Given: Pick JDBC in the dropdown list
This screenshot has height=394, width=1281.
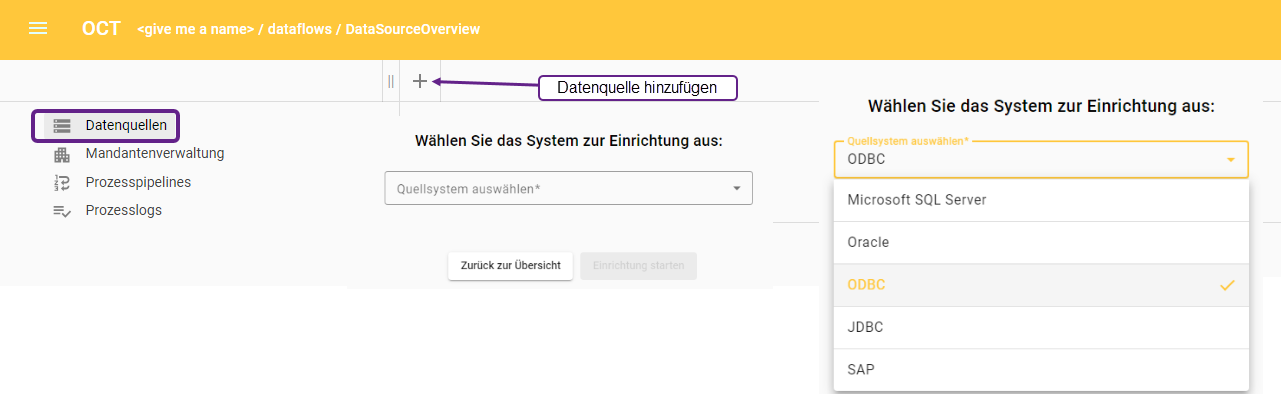Looking at the screenshot, I should pyautogui.click(x=1041, y=327).
